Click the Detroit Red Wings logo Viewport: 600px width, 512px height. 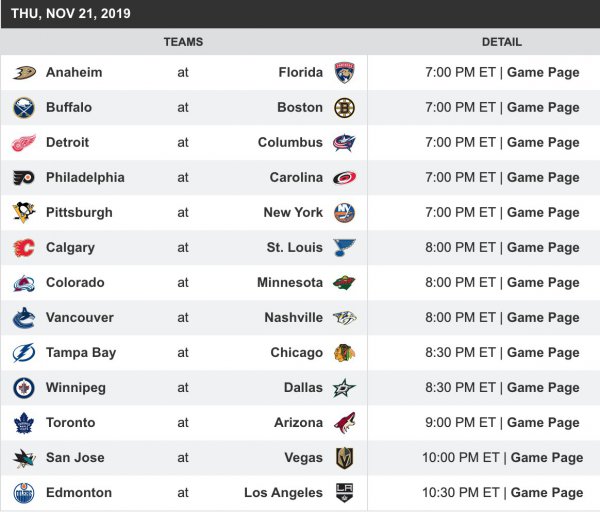[x=24, y=142]
